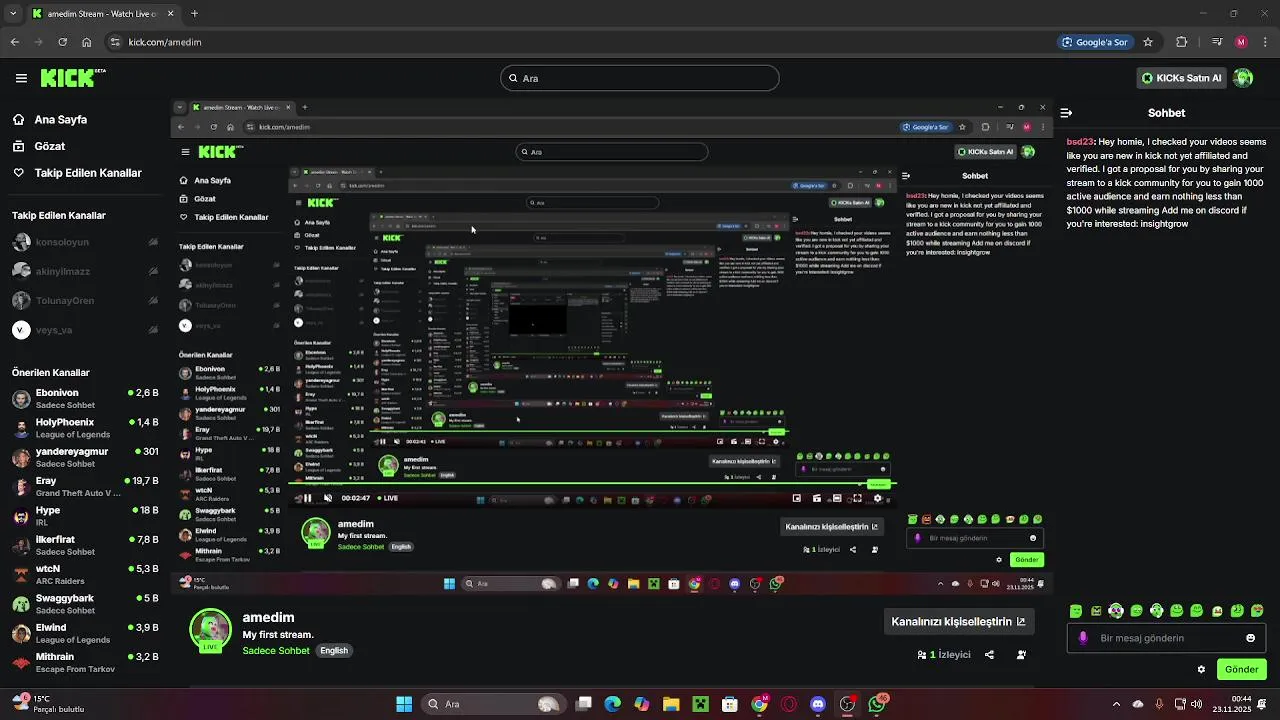Viewport: 1280px width, 720px height.
Task: Open the Kick sidebar hamburger menu
Action: [x=21, y=78]
